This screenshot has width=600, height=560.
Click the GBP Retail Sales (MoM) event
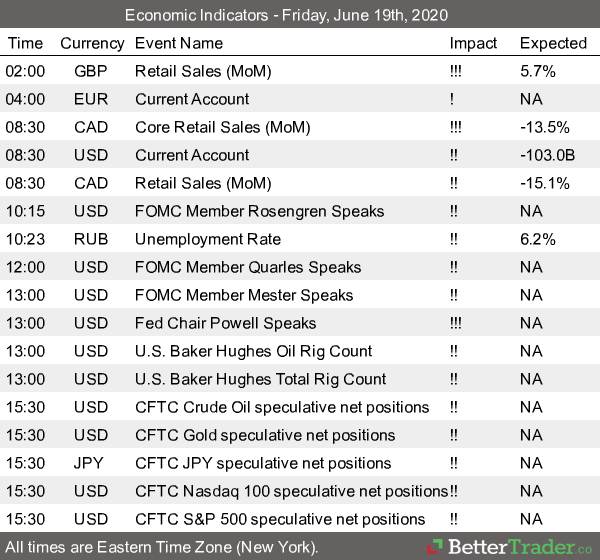point(202,71)
